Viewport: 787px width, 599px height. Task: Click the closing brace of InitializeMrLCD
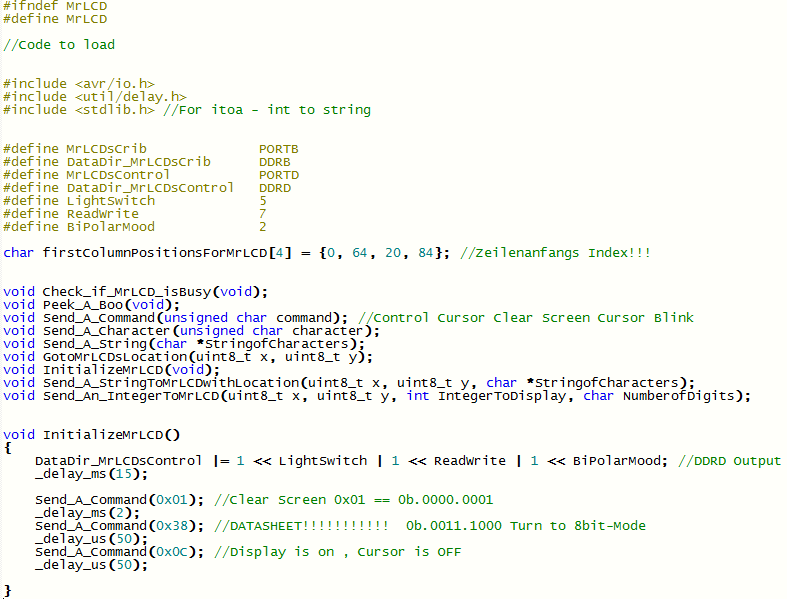tap(7, 591)
